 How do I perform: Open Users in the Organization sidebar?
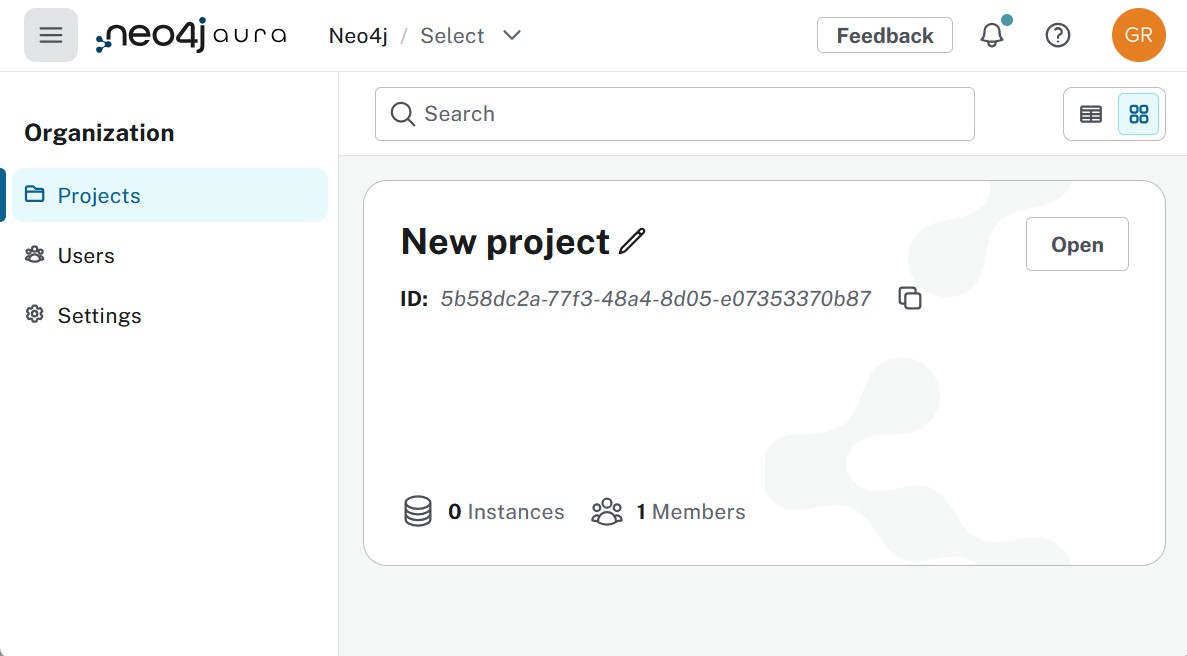click(x=86, y=256)
